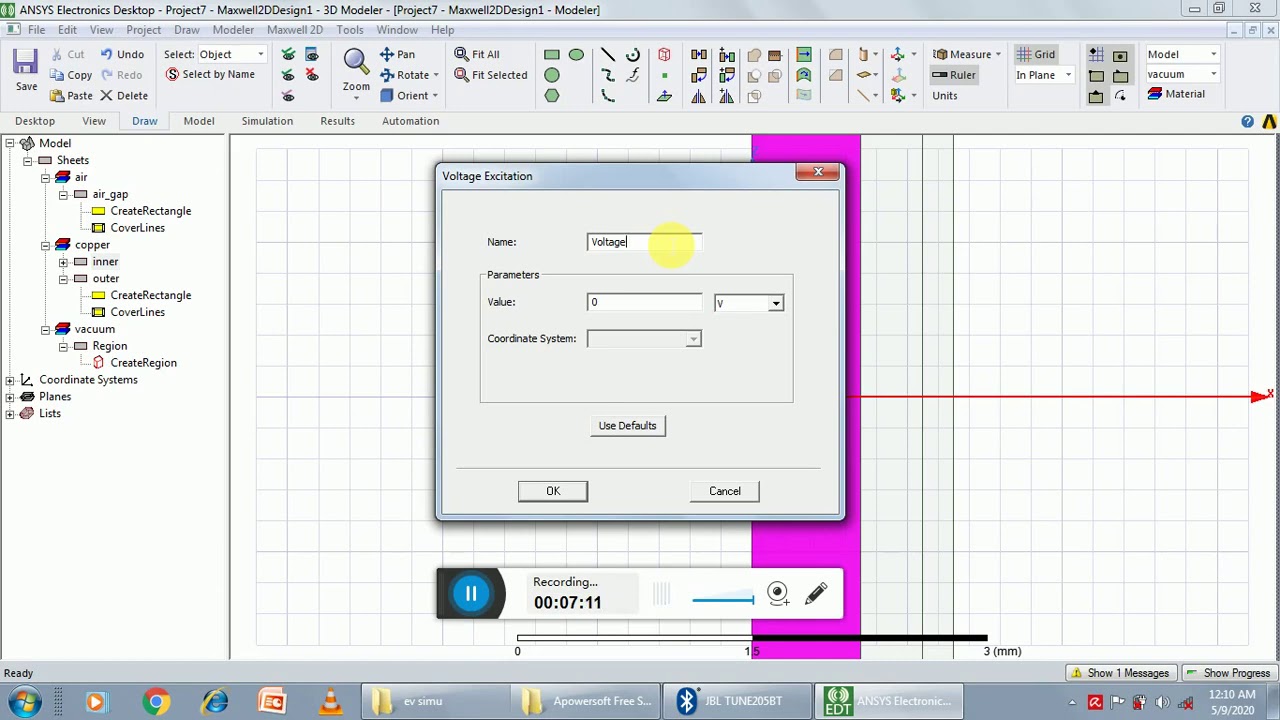Select air_gap in the model tree
This screenshot has height=720, width=1280.
click(x=110, y=194)
